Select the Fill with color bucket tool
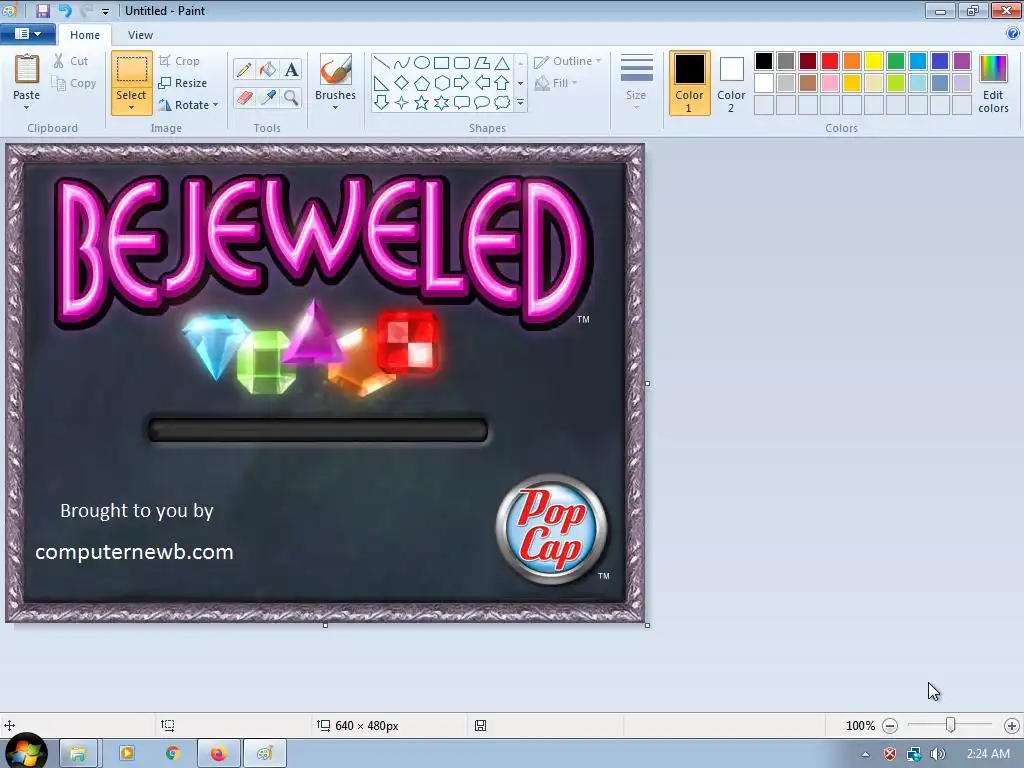The width and height of the screenshot is (1024, 768). click(268, 69)
